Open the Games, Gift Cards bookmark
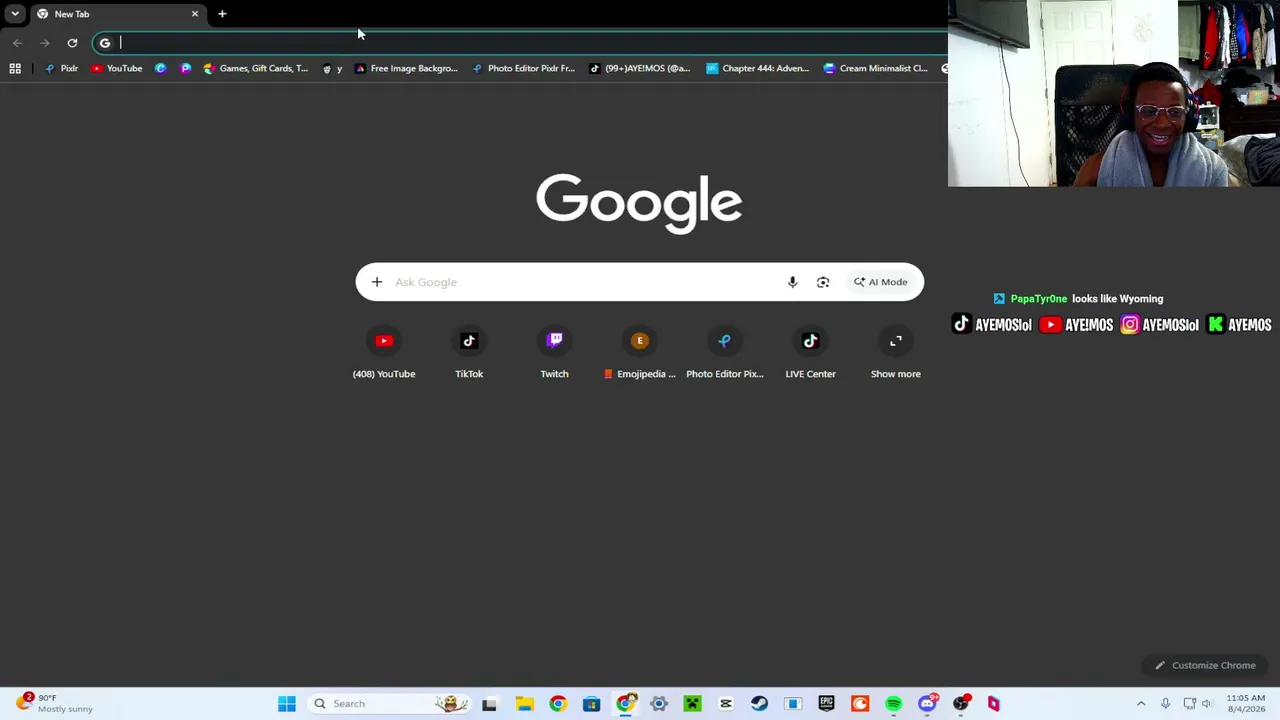Screen dimensions: 1280x720 (x=256, y=68)
